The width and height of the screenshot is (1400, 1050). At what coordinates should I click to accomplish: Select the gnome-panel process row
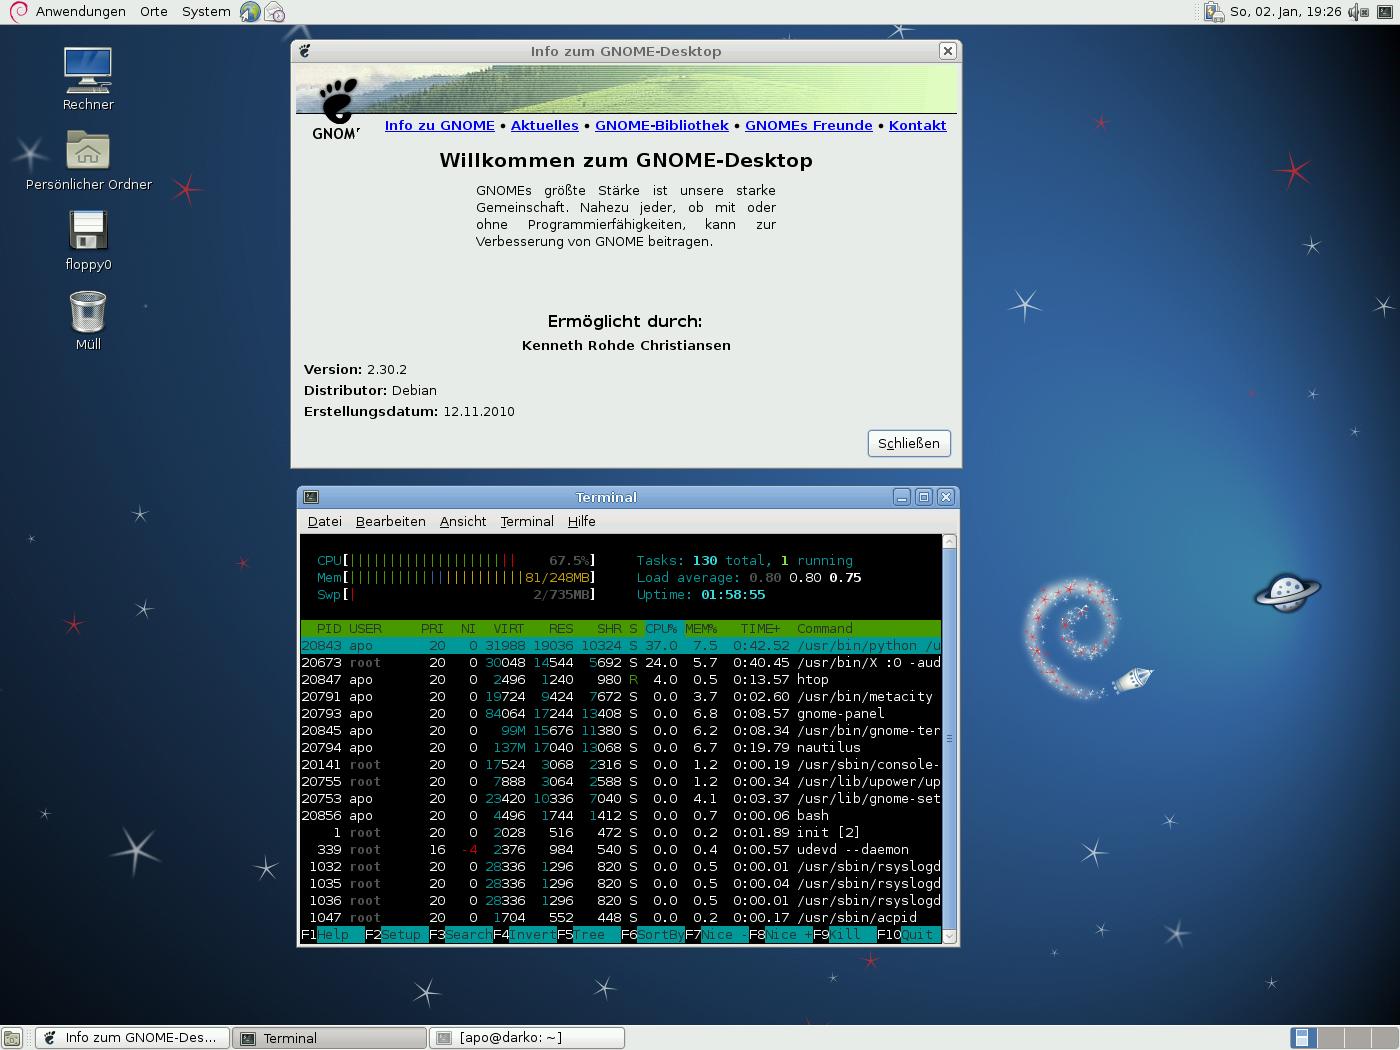click(x=621, y=714)
